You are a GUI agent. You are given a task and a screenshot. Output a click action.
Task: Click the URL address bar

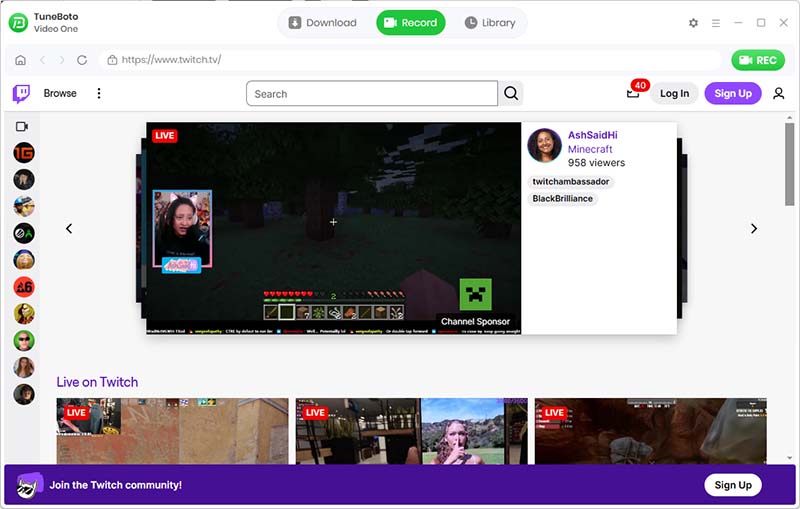click(x=410, y=60)
